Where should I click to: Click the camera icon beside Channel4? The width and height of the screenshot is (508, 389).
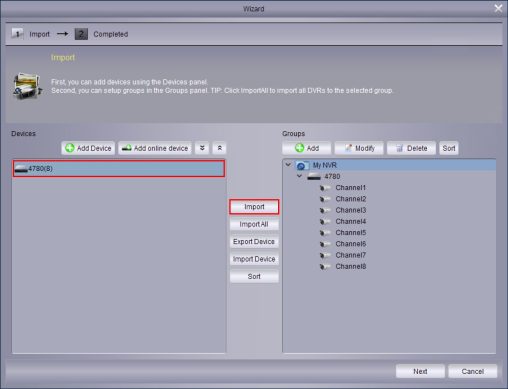click(x=325, y=222)
